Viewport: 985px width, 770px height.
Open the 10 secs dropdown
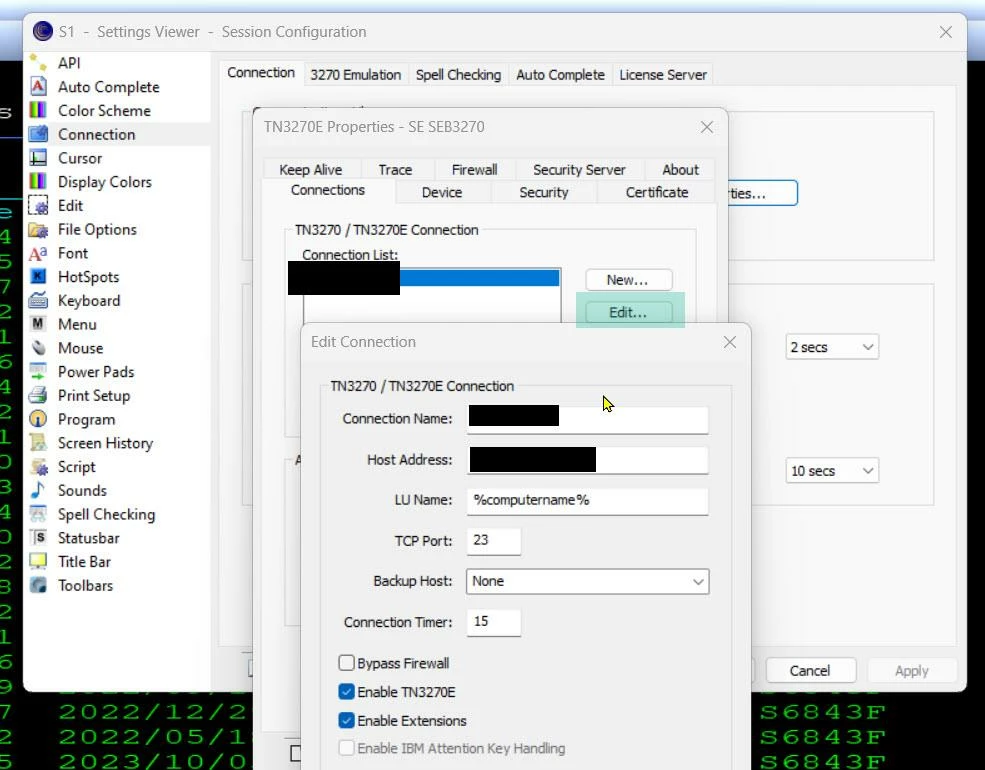pos(832,471)
